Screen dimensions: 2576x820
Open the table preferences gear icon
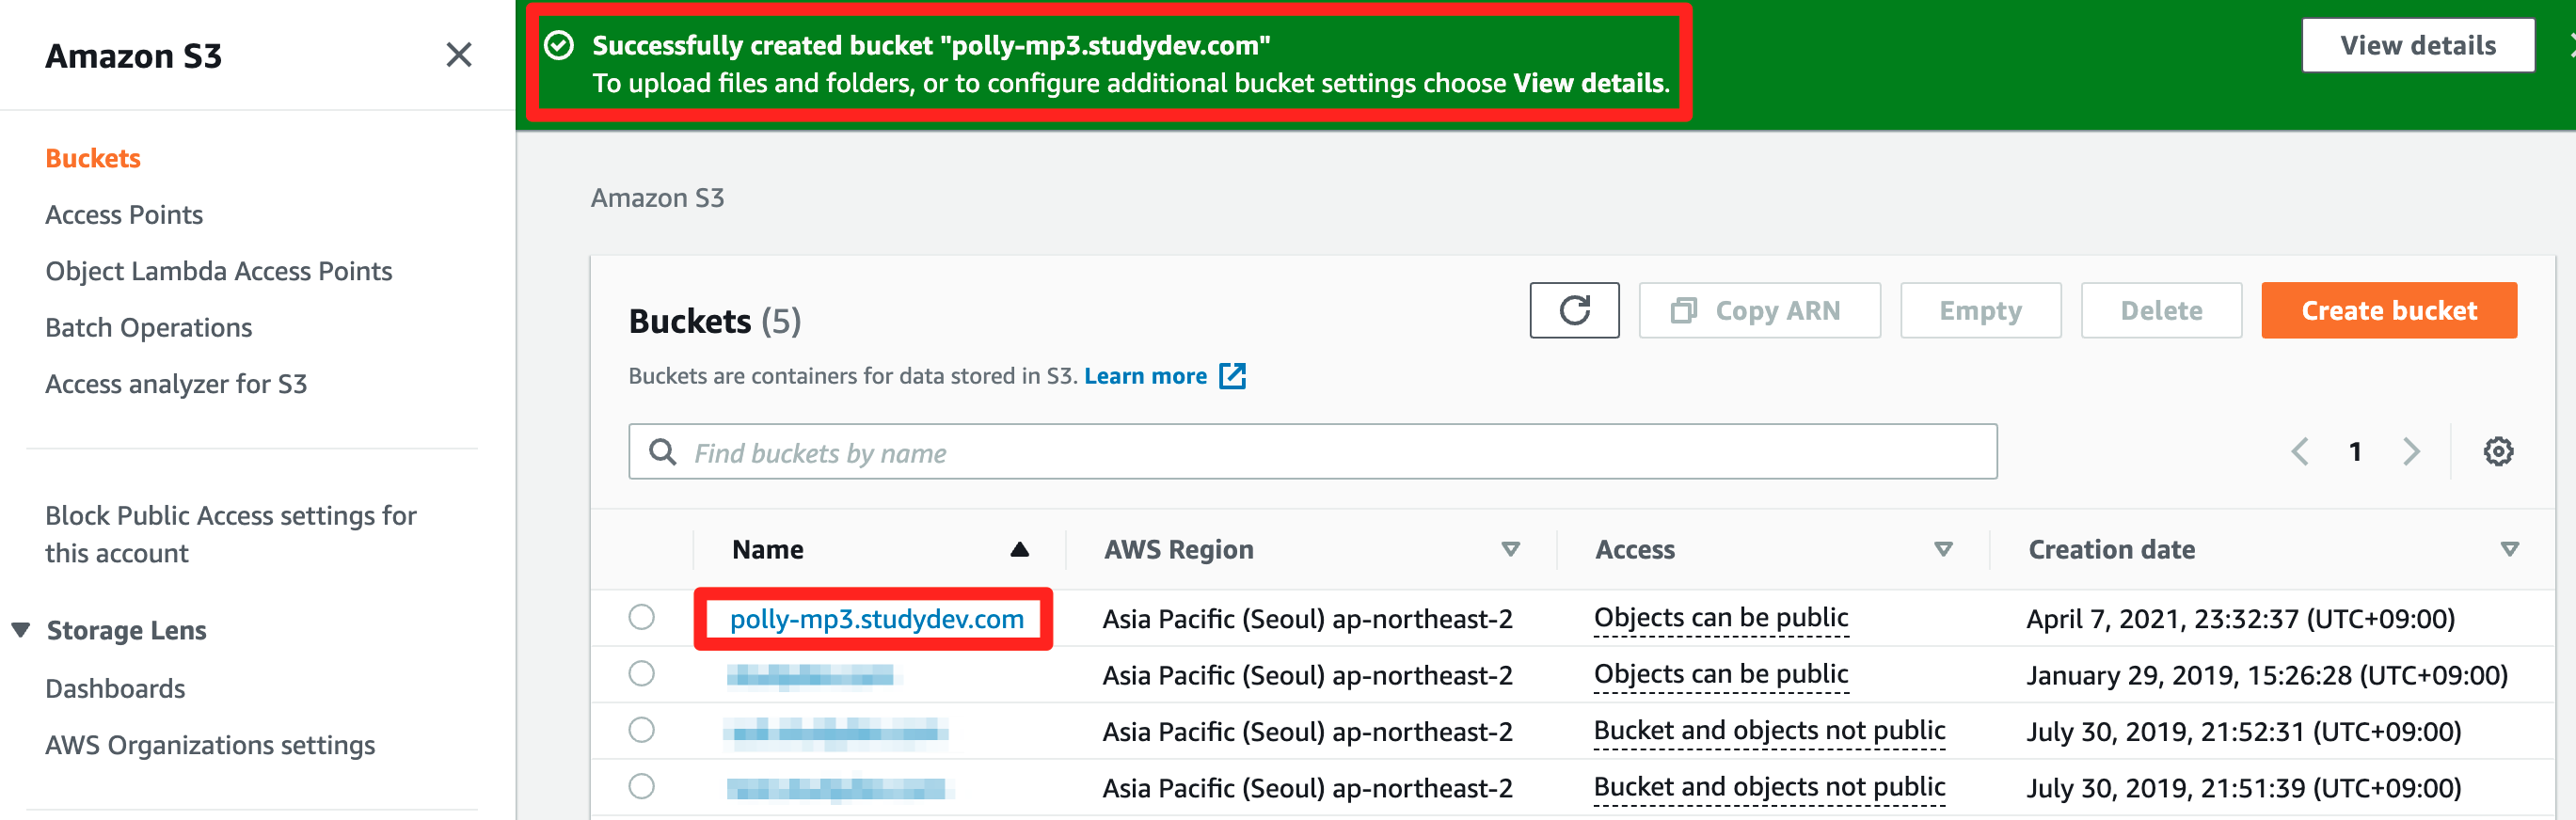click(x=2498, y=452)
